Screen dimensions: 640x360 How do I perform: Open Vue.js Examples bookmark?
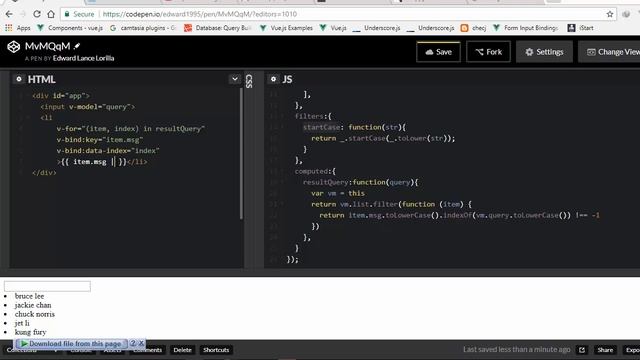coord(286,28)
